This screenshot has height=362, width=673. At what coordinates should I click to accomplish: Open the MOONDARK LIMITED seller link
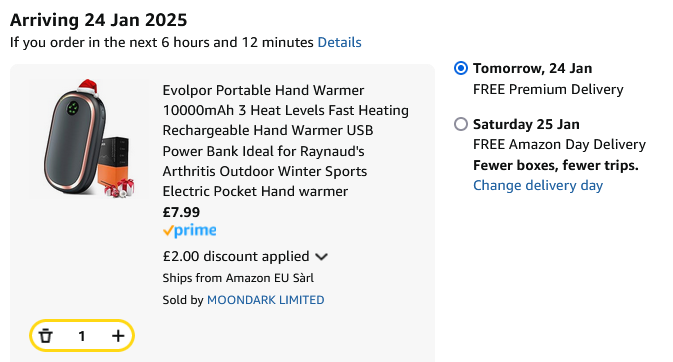(x=266, y=300)
